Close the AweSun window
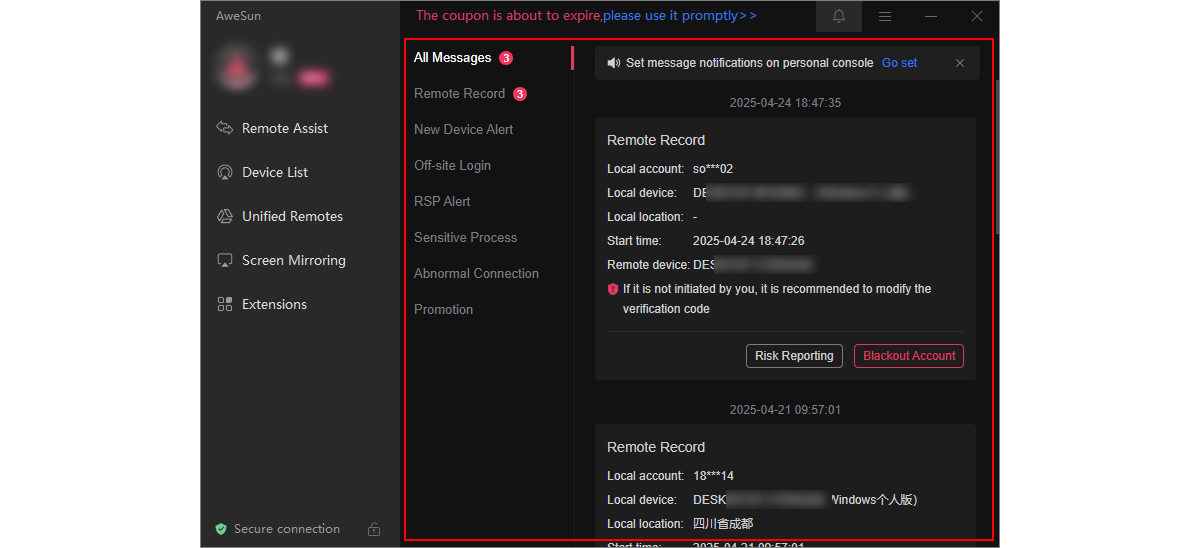Screen dimensions: 1200x548 click(x=977, y=16)
